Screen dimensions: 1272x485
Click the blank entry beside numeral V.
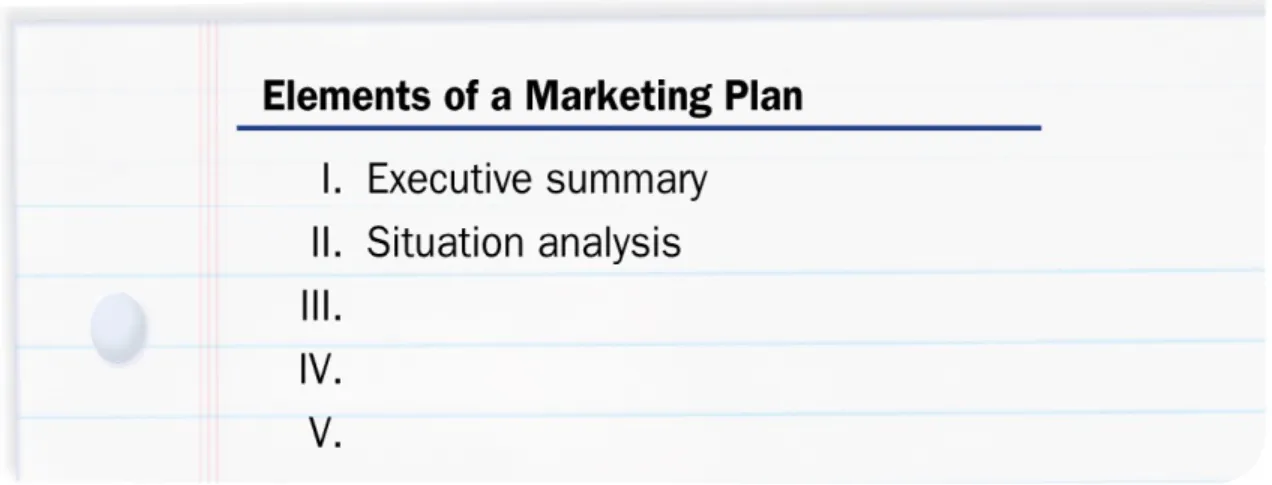click(x=700, y=435)
